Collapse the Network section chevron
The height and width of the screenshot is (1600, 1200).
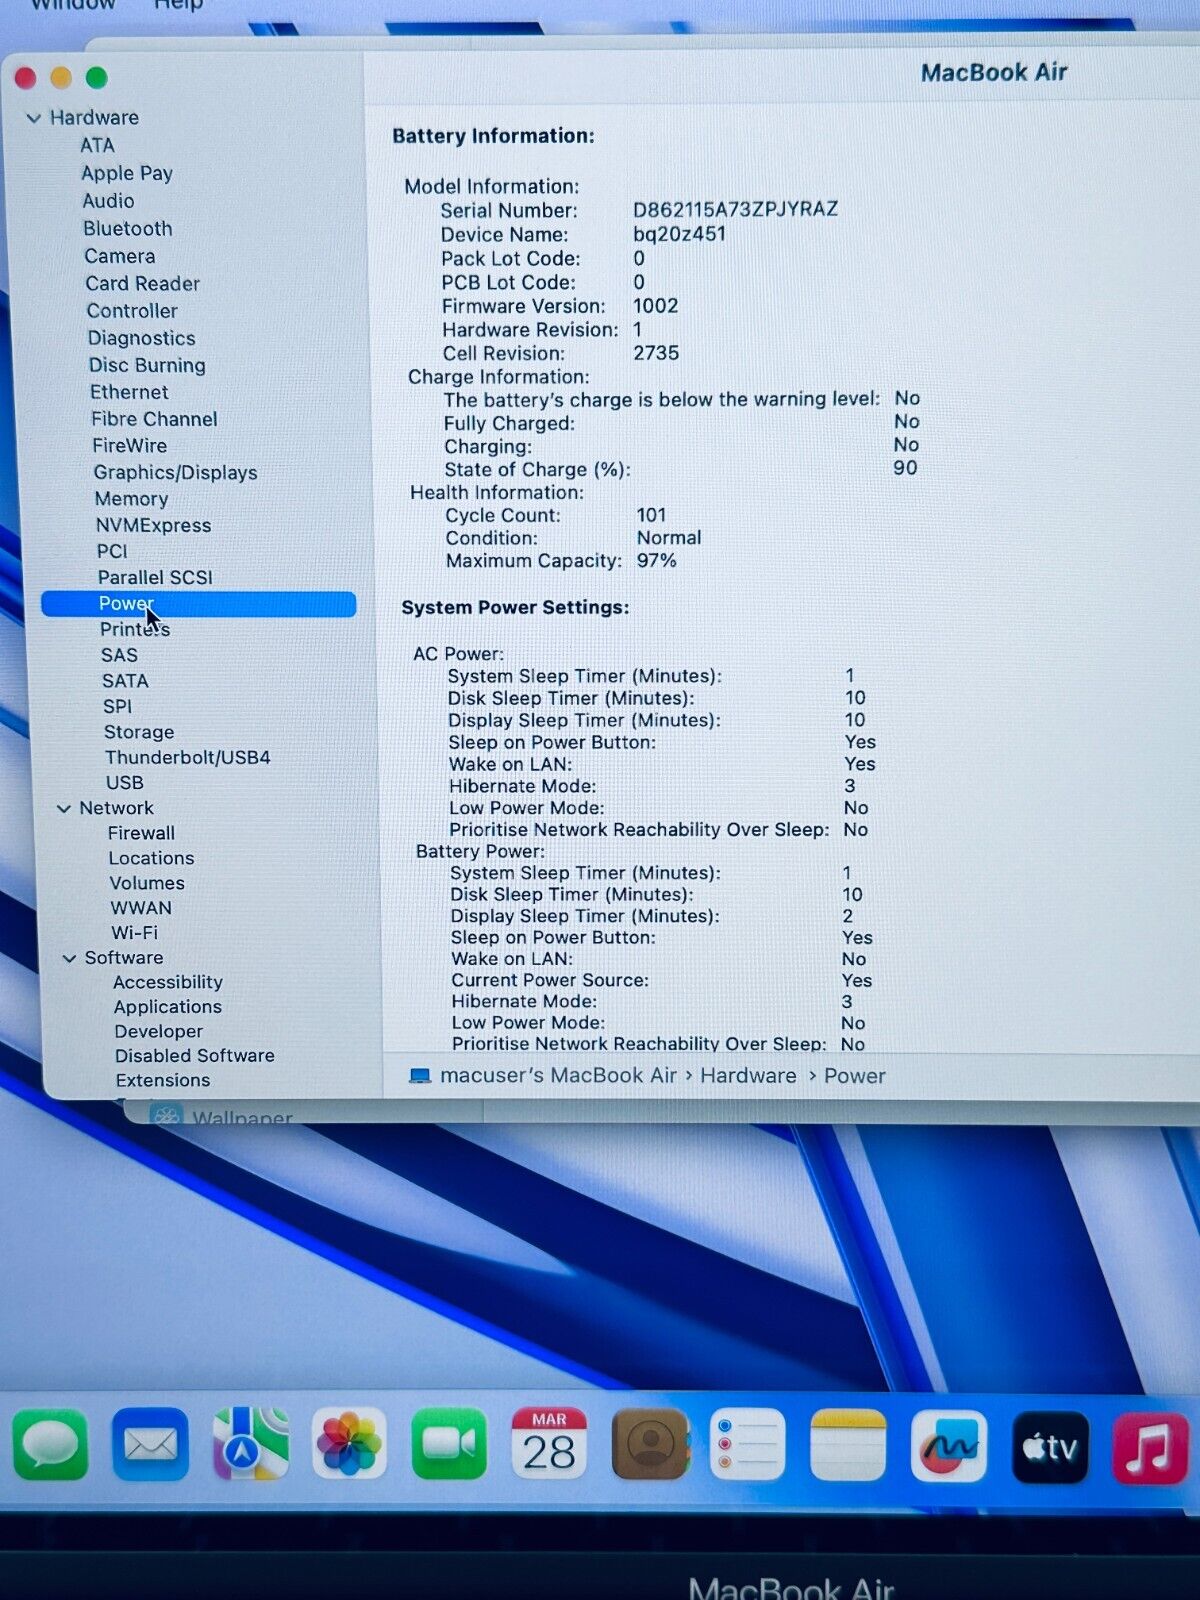(64, 808)
